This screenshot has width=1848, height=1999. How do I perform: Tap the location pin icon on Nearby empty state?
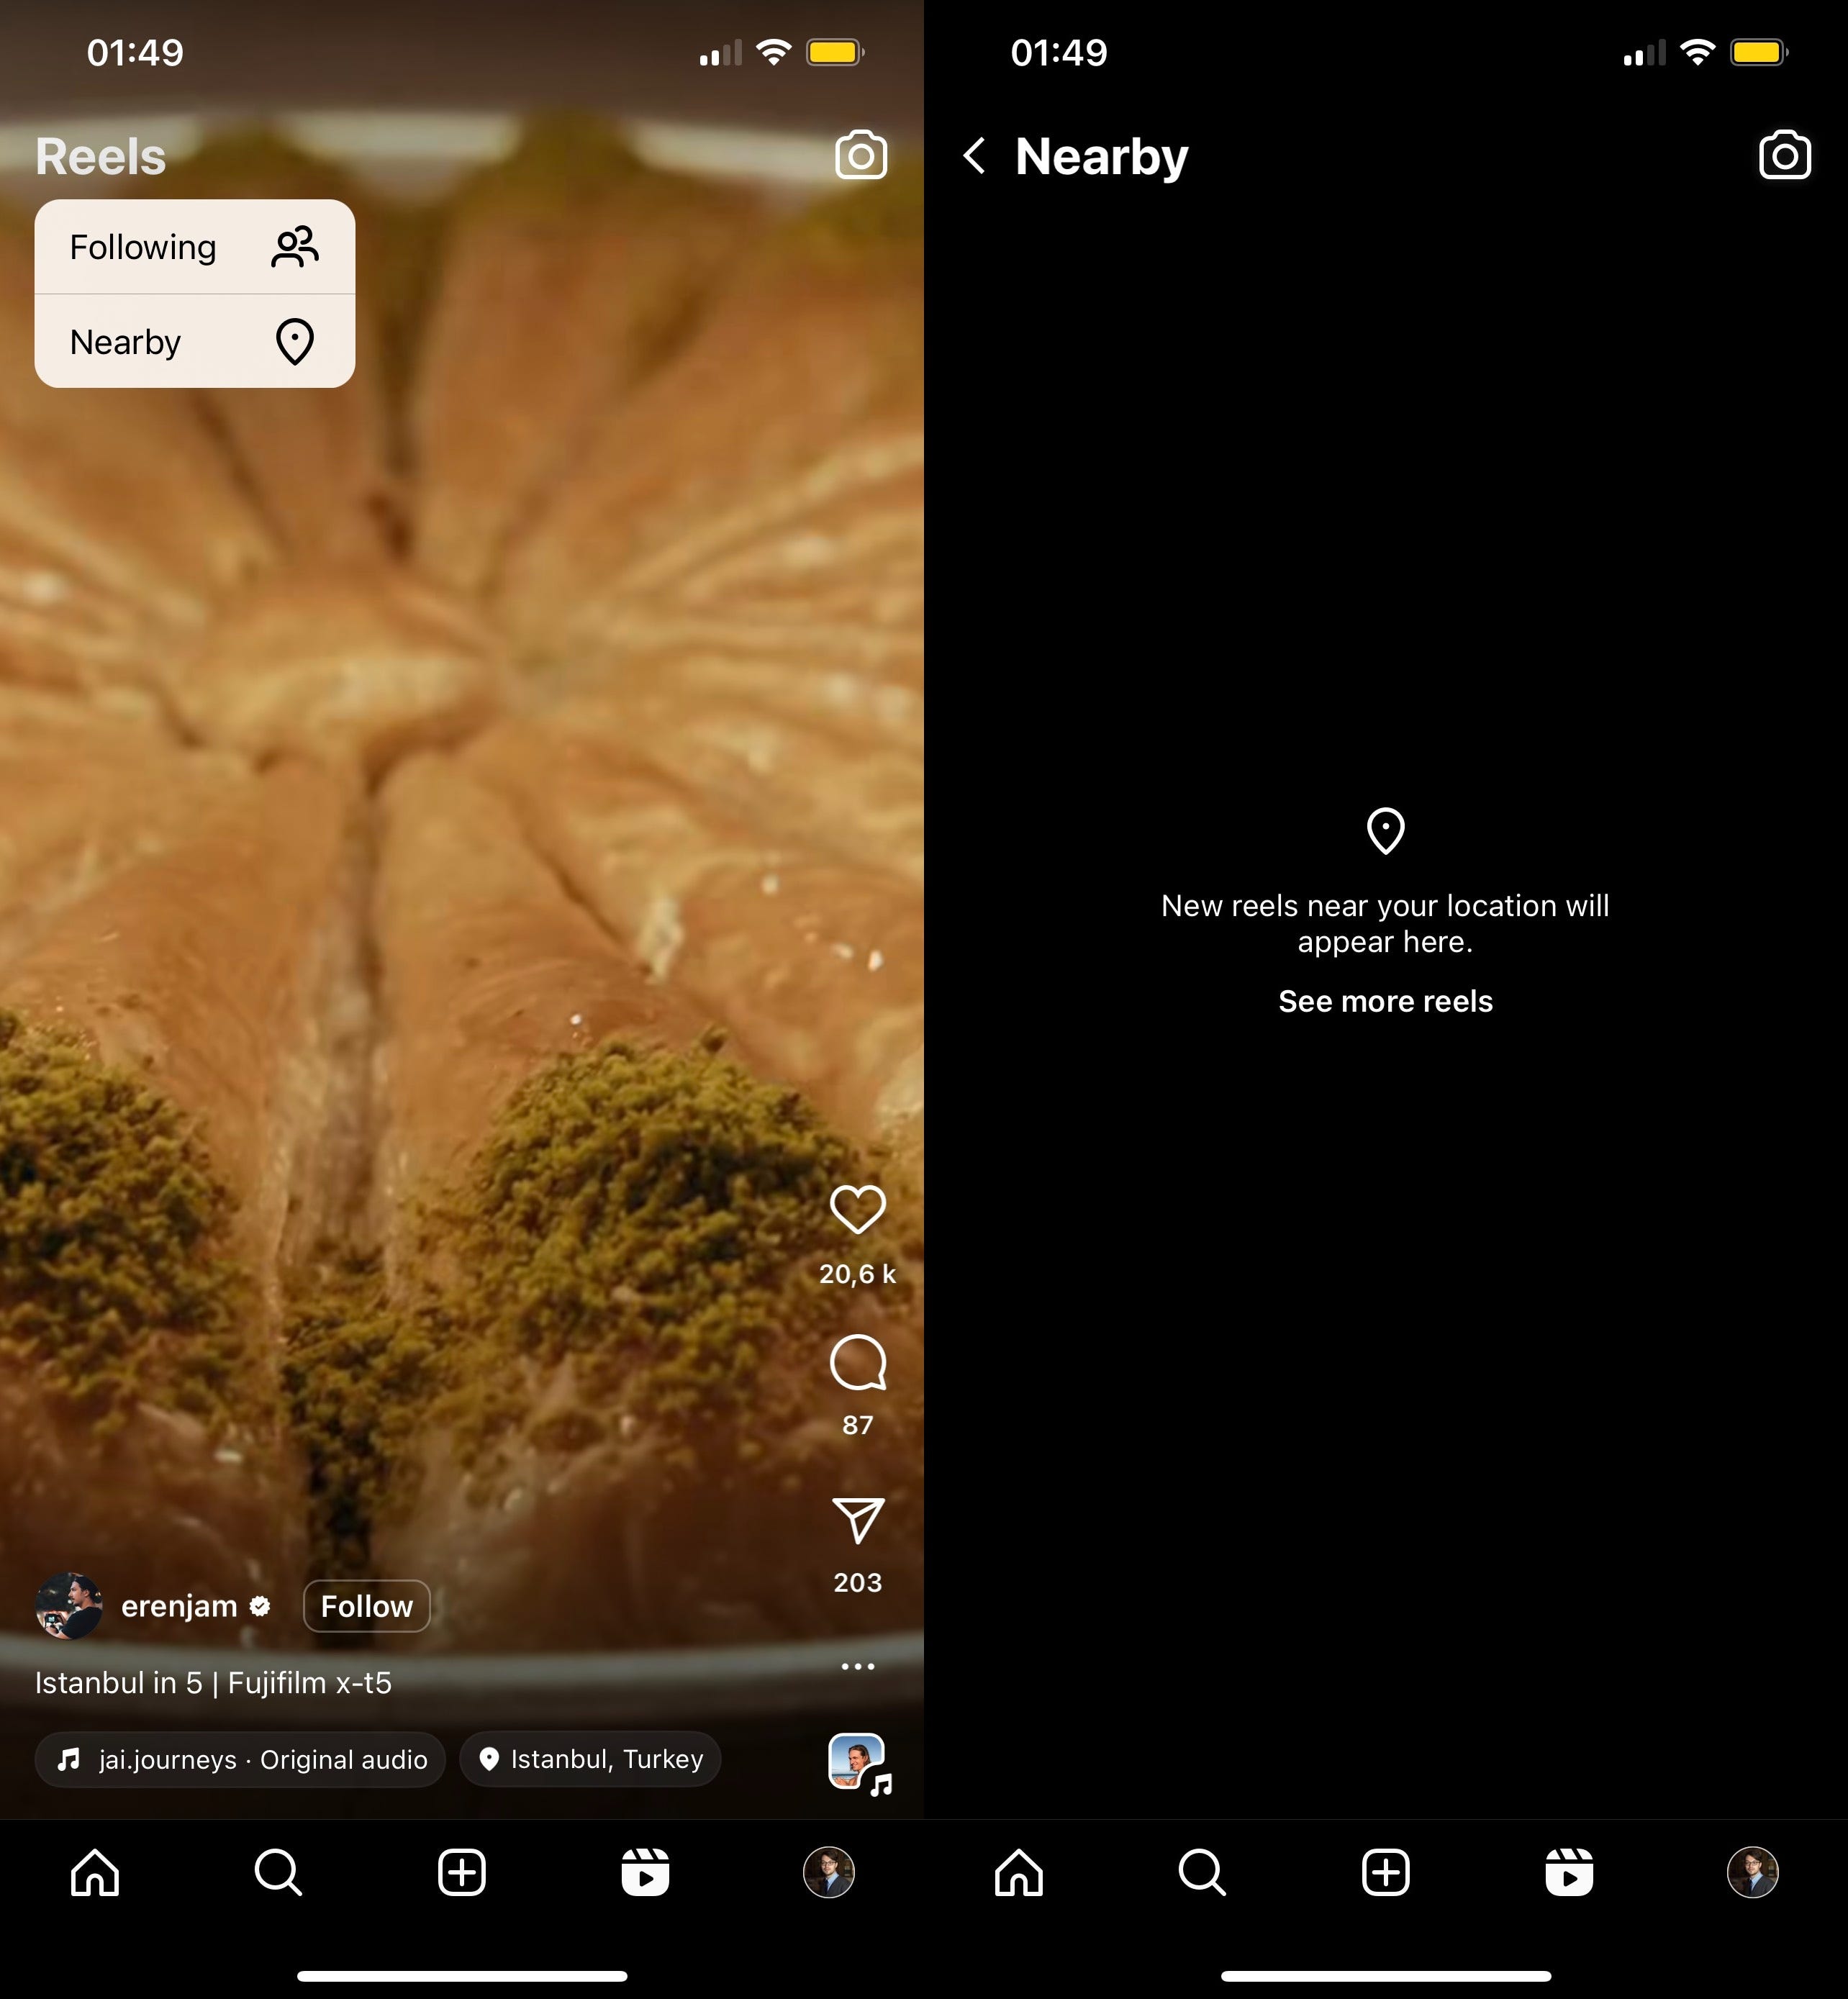1385,831
